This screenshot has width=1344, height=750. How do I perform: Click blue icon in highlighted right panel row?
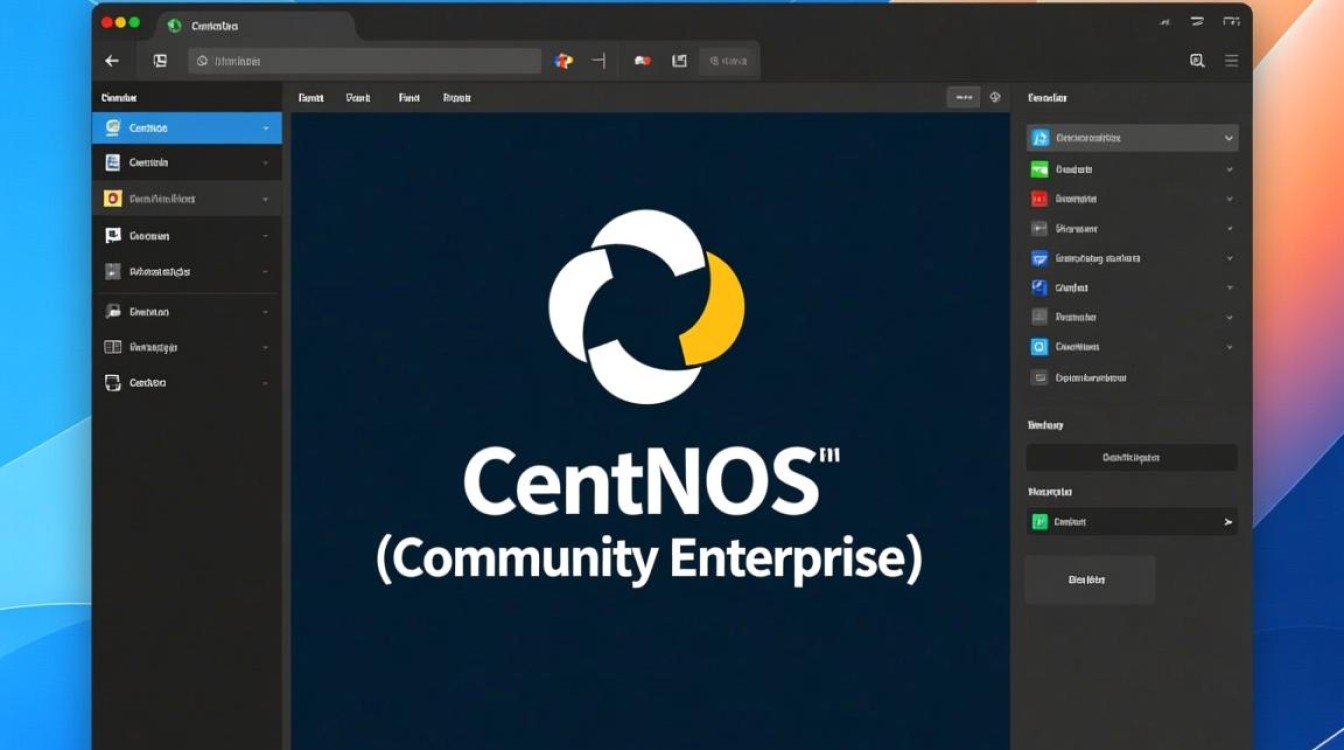pos(1040,138)
